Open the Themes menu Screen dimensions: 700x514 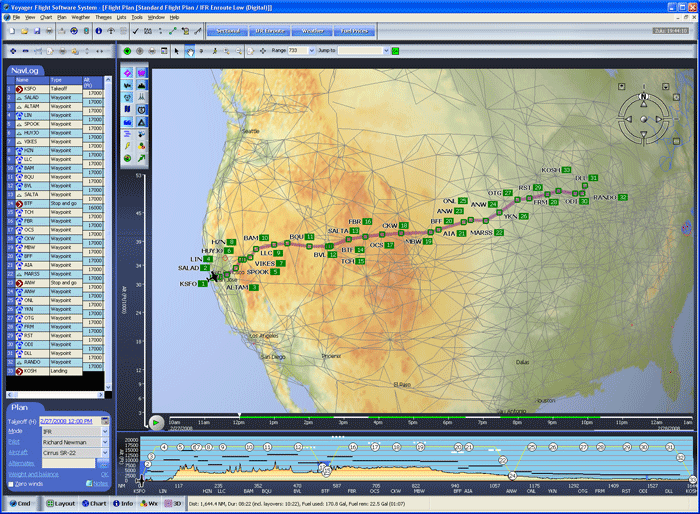click(103, 17)
